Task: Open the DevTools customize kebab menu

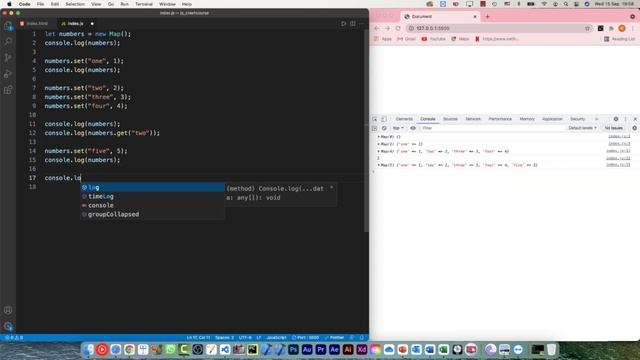Action: pyautogui.click(x=625, y=119)
